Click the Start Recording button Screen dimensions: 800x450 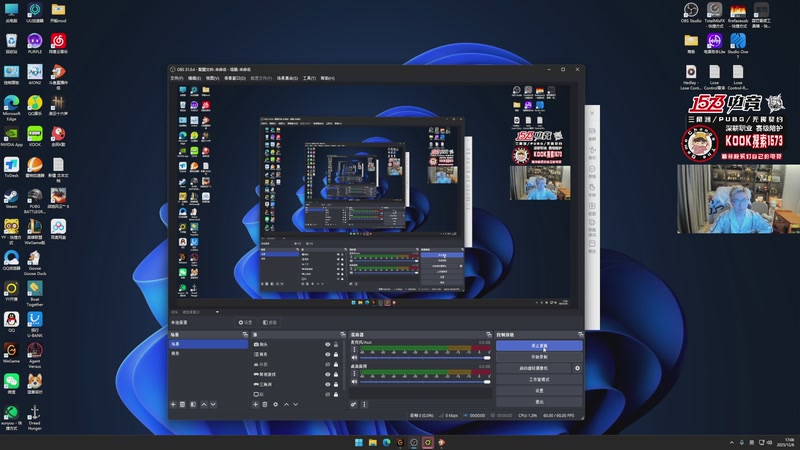[539, 357]
